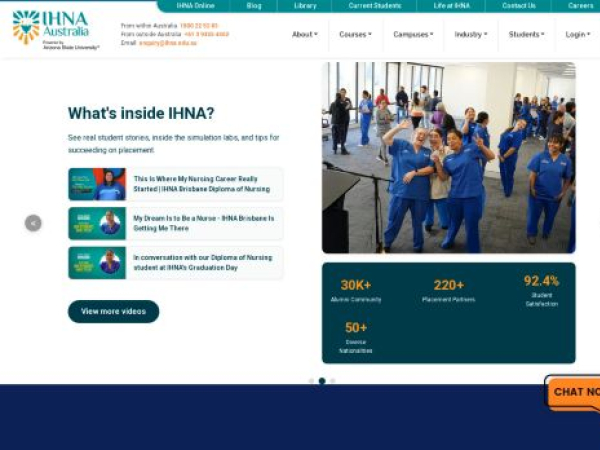Image resolution: width=600 pixels, height=450 pixels.
Task: Expand the Login dropdown menu
Action: point(578,34)
